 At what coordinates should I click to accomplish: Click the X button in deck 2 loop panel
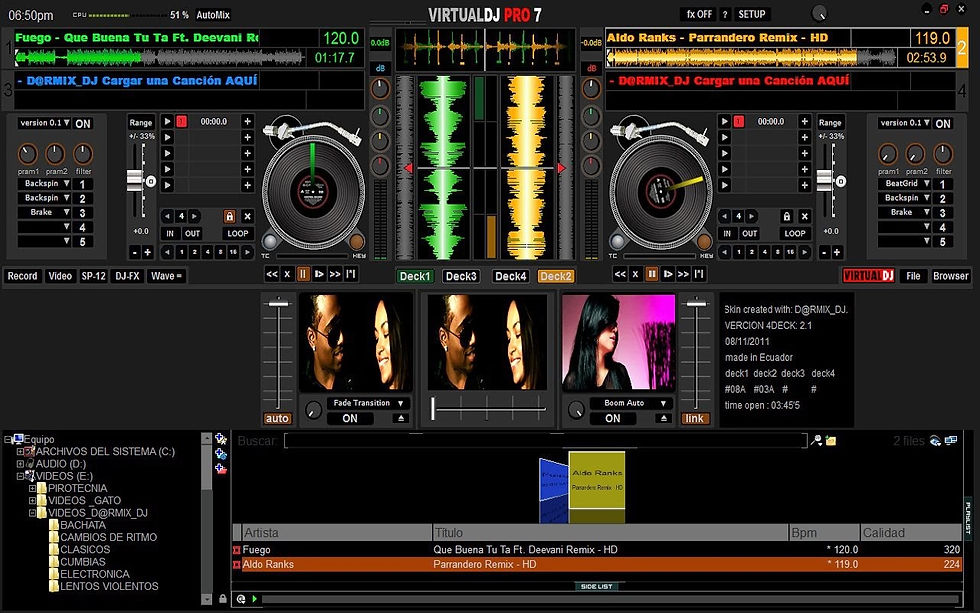tap(805, 216)
